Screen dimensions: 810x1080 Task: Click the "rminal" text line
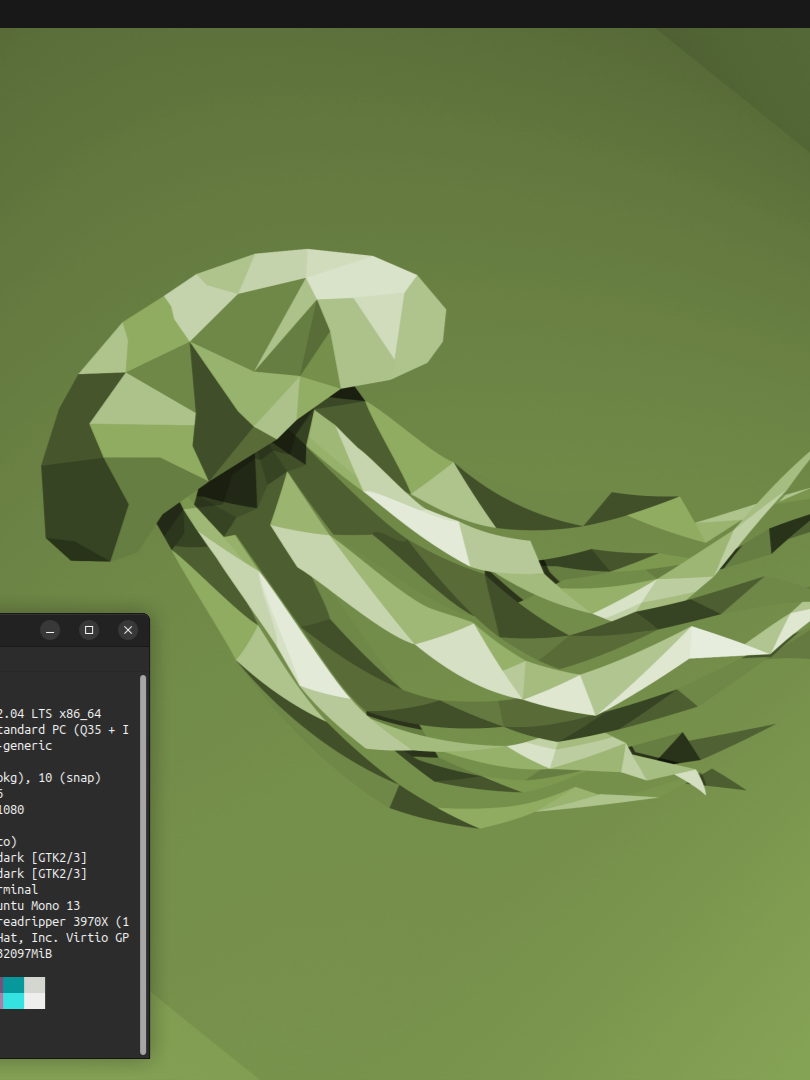19,890
